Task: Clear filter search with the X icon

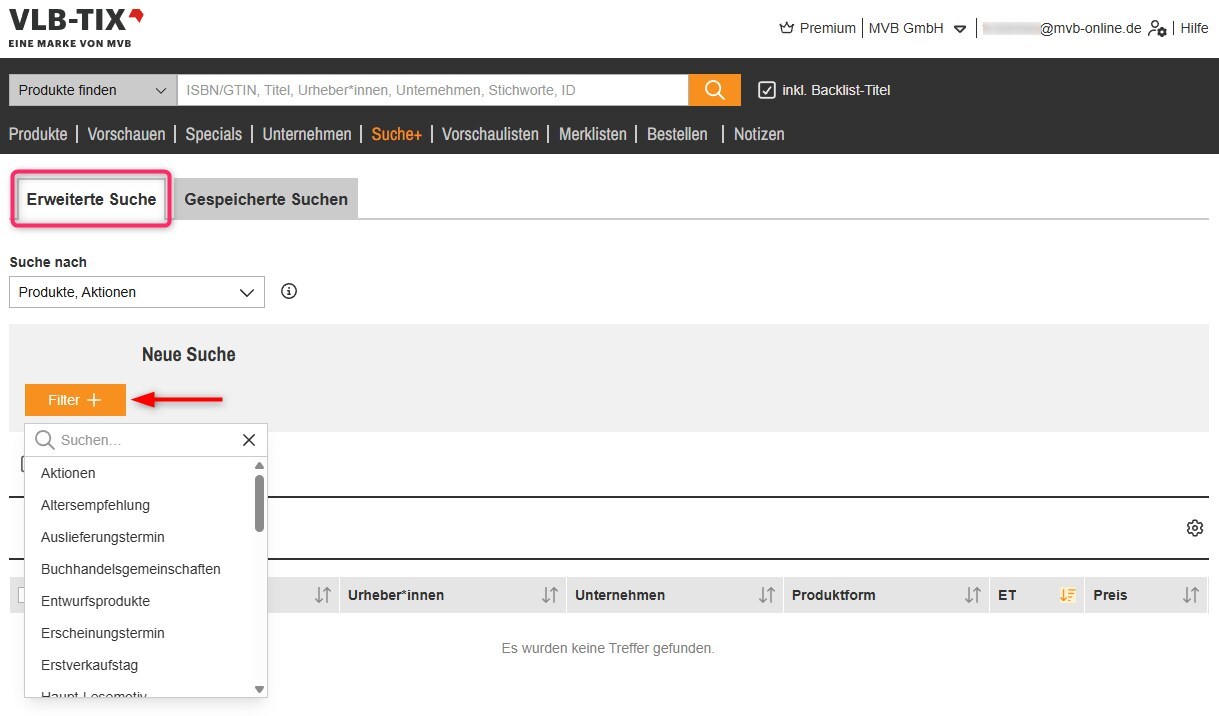Action: point(249,440)
